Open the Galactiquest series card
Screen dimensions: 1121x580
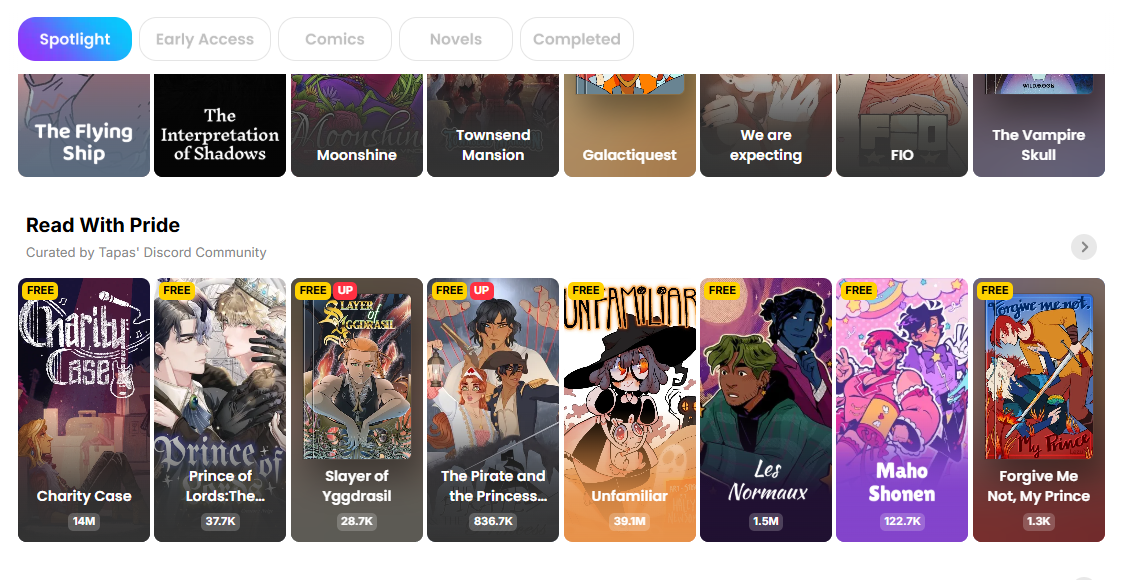coord(629,125)
